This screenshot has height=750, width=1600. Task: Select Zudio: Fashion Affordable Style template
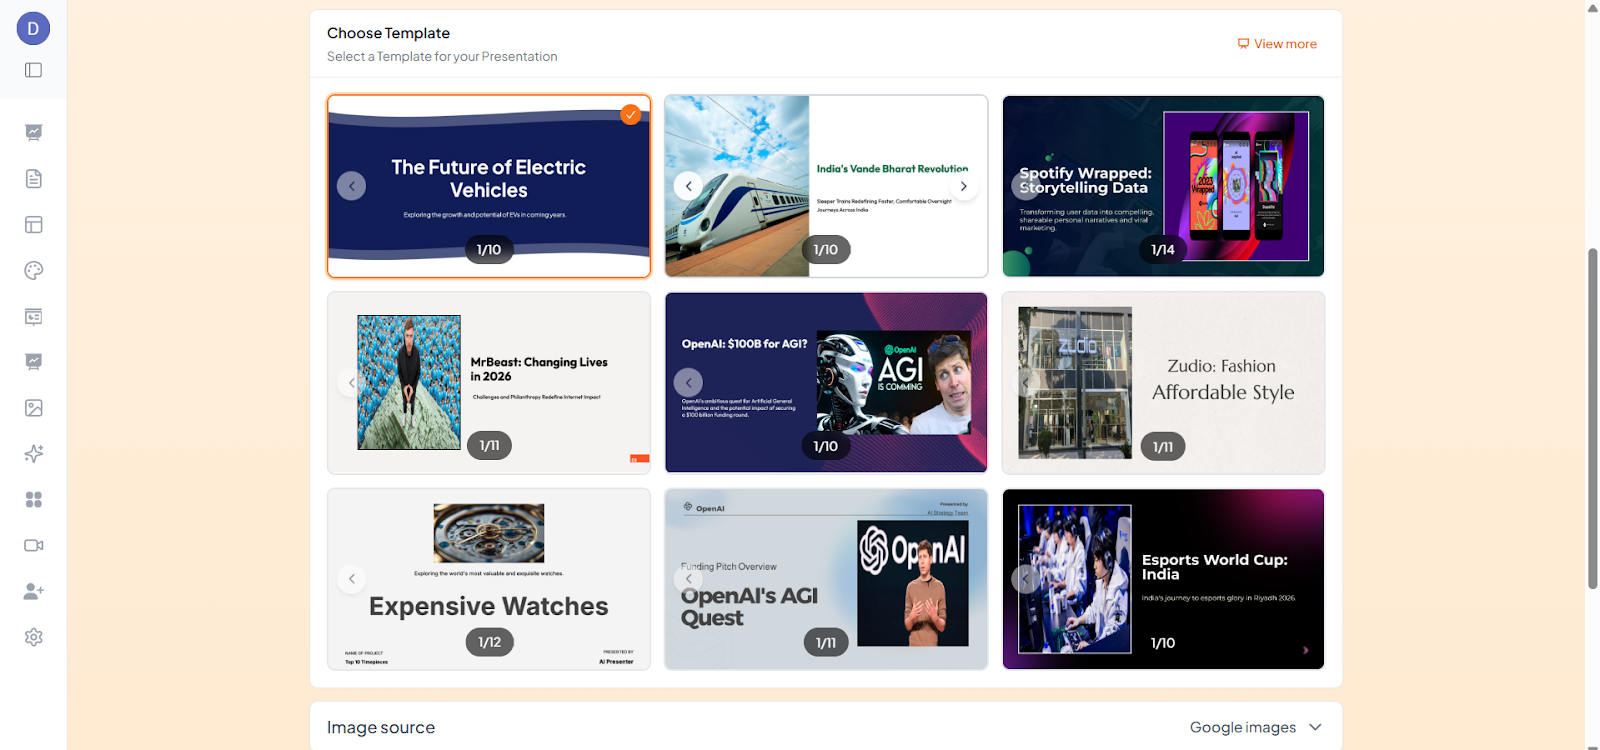coord(1163,383)
